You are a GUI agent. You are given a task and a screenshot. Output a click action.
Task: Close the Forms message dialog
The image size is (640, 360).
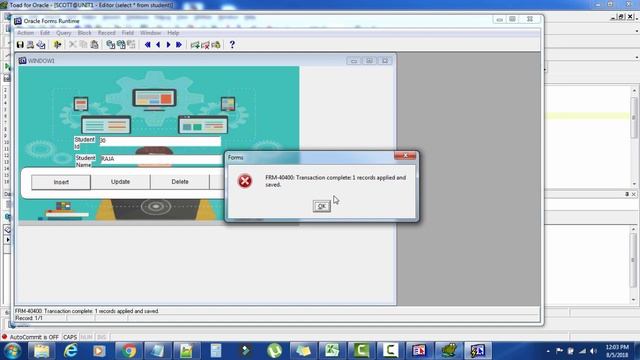pyautogui.click(x=405, y=156)
